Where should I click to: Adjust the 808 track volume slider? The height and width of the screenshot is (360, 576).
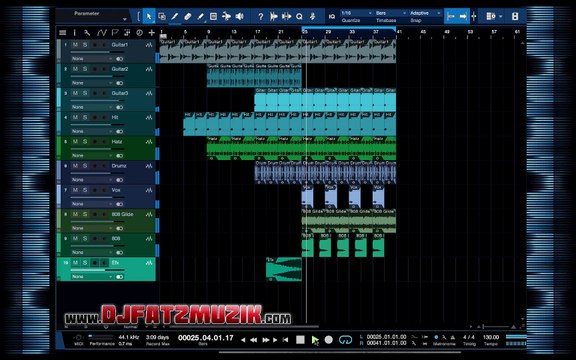[x=97, y=246]
